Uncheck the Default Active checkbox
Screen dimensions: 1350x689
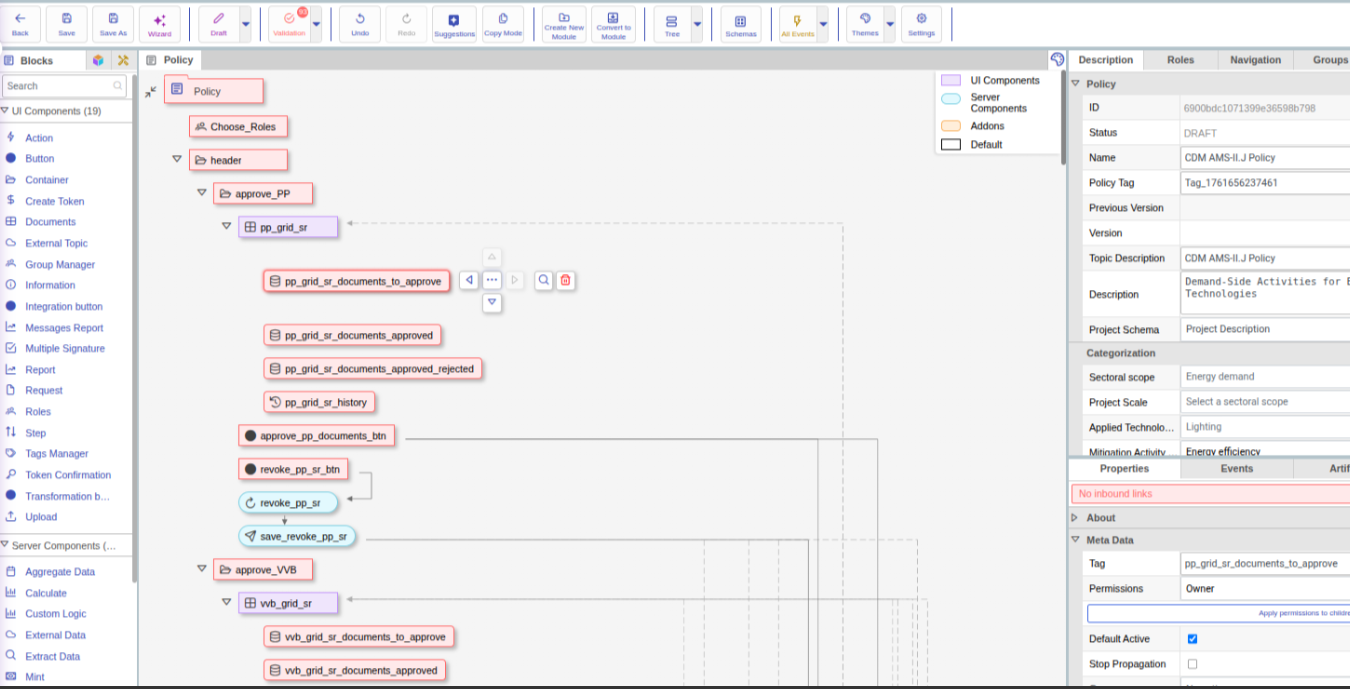point(1192,639)
